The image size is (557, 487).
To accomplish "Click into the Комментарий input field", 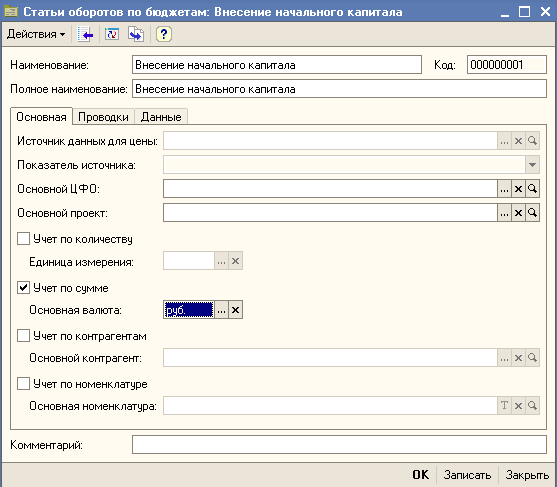I will tap(339, 445).
